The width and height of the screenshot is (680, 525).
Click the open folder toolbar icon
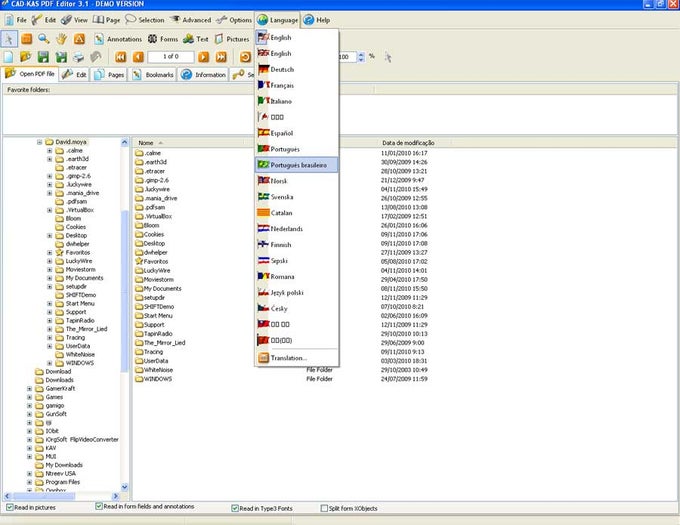coord(26,57)
